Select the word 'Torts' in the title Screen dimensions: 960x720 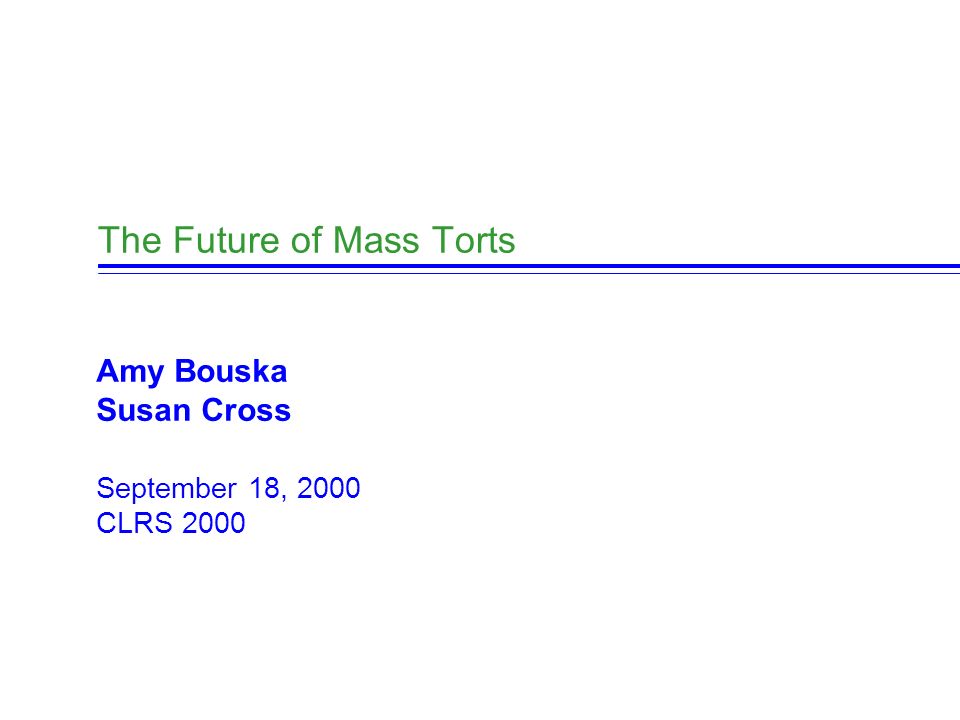coord(473,240)
